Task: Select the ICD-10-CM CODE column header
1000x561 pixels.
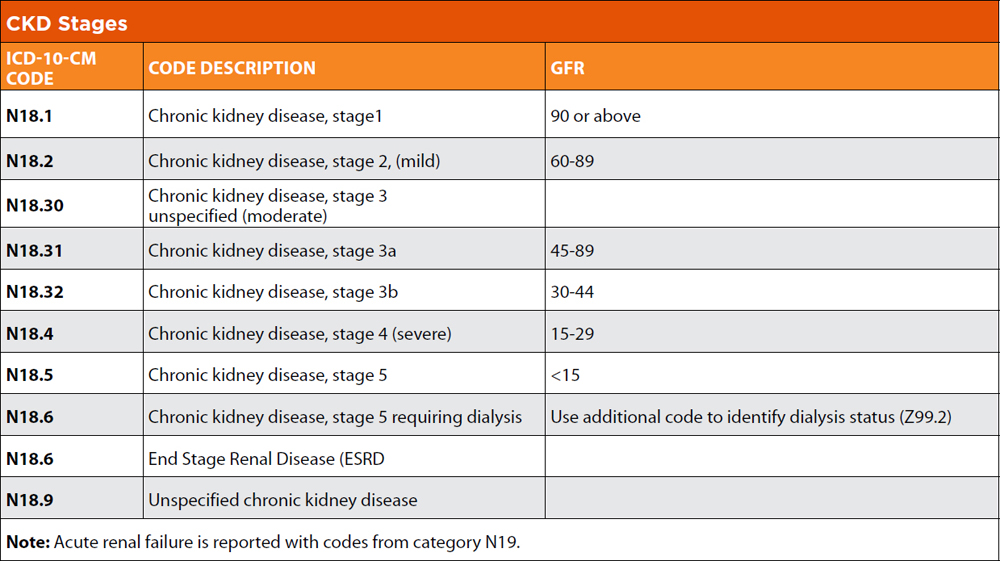Action: pyautogui.click(x=51, y=68)
